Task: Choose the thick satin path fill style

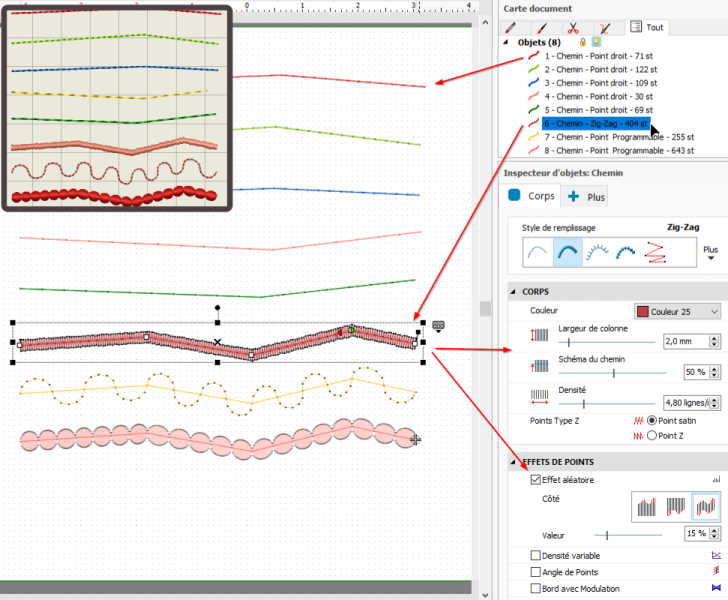Action: coord(567,252)
